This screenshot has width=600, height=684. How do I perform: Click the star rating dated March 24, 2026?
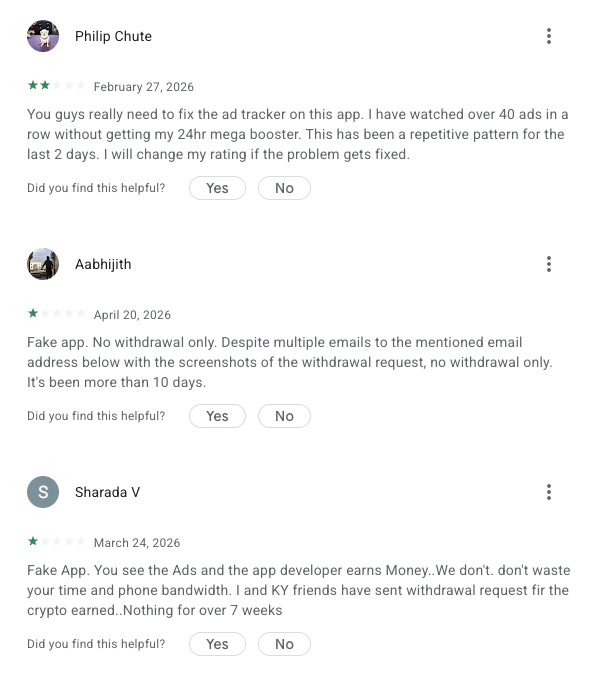(x=57, y=543)
